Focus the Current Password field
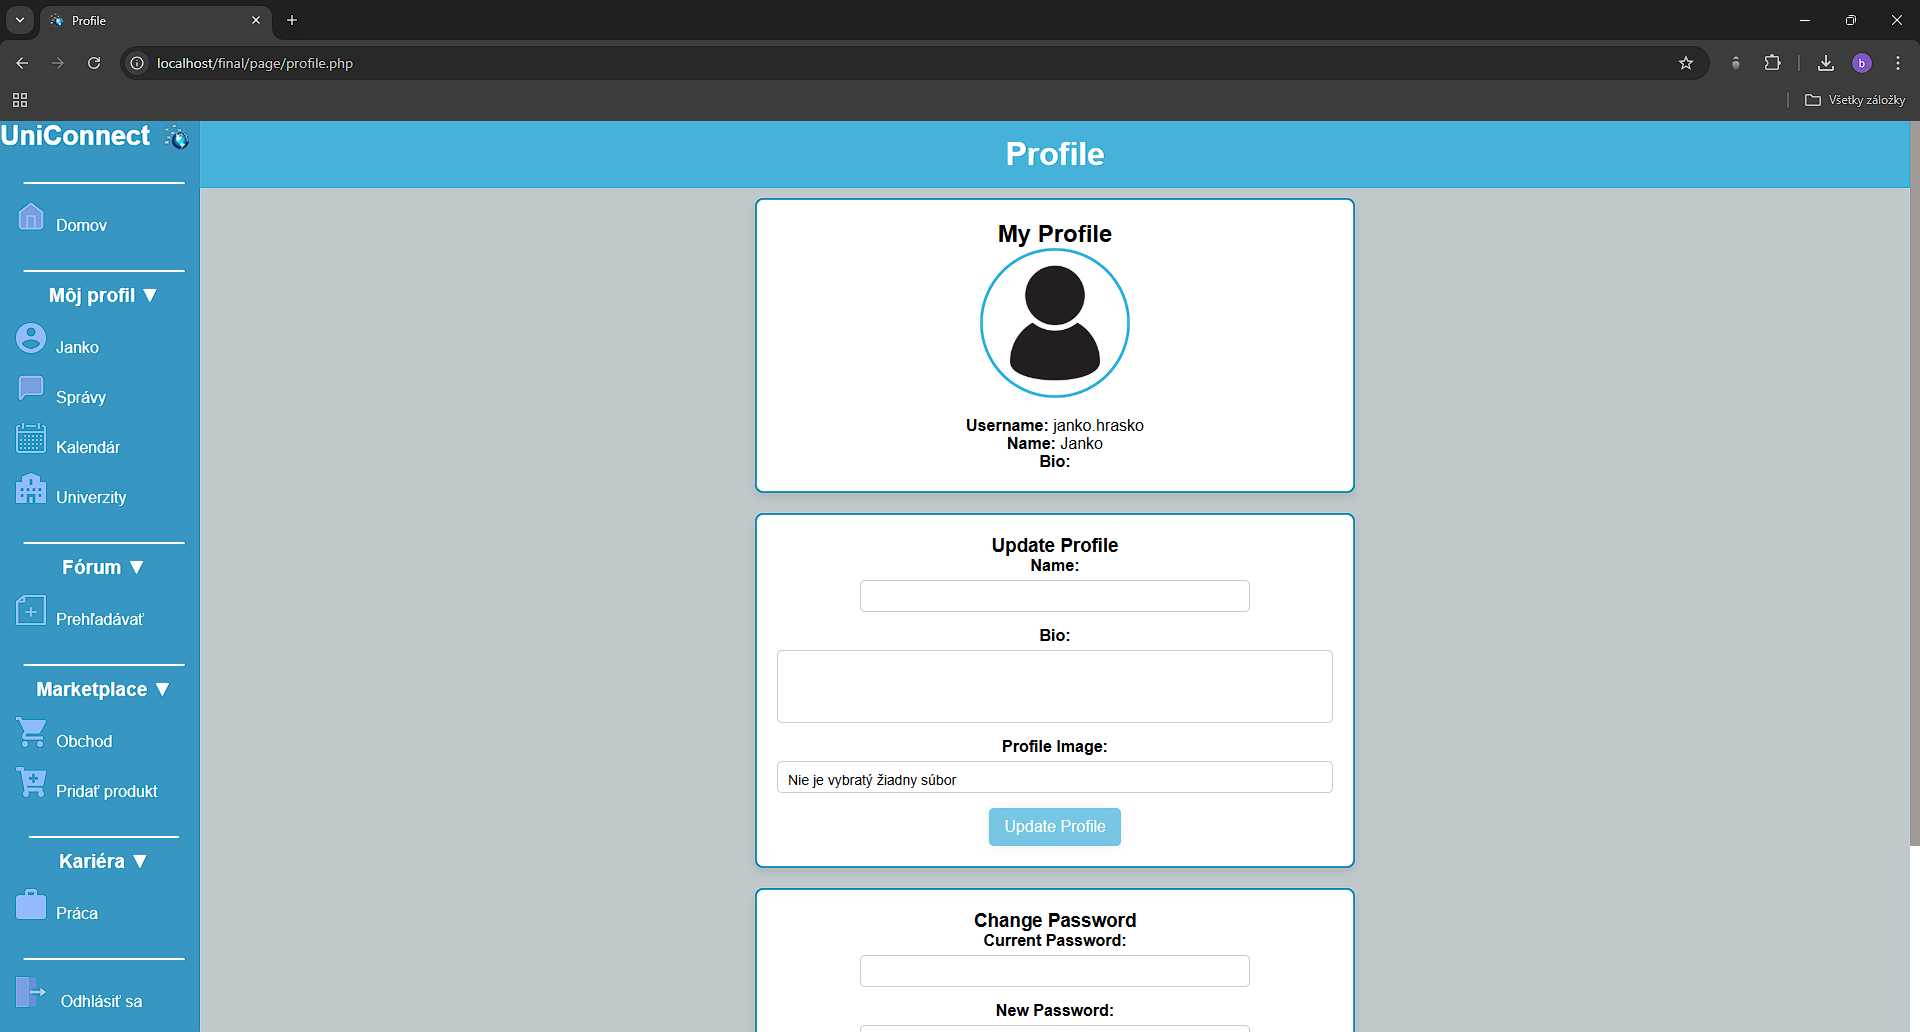The width and height of the screenshot is (1920, 1032). (x=1055, y=971)
